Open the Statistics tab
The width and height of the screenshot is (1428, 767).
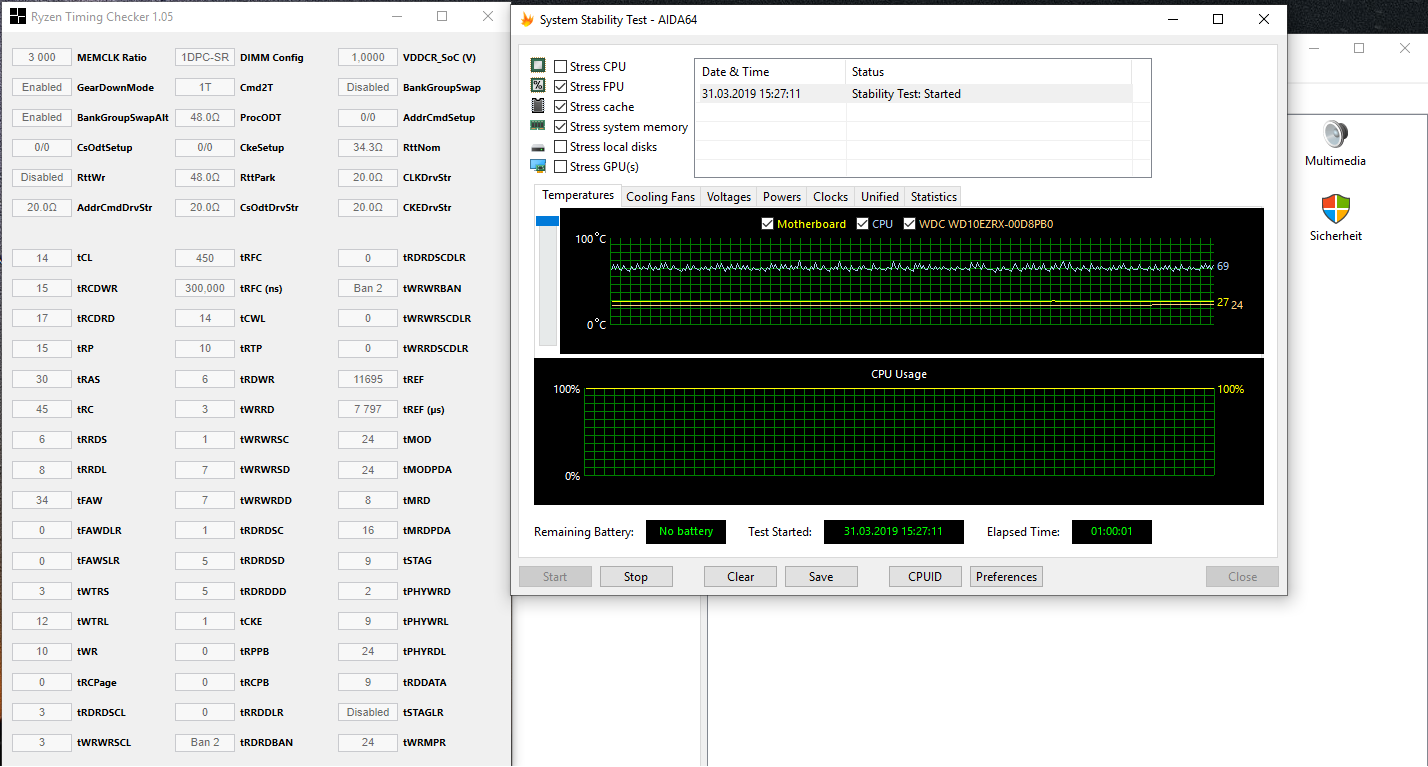tap(934, 197)
